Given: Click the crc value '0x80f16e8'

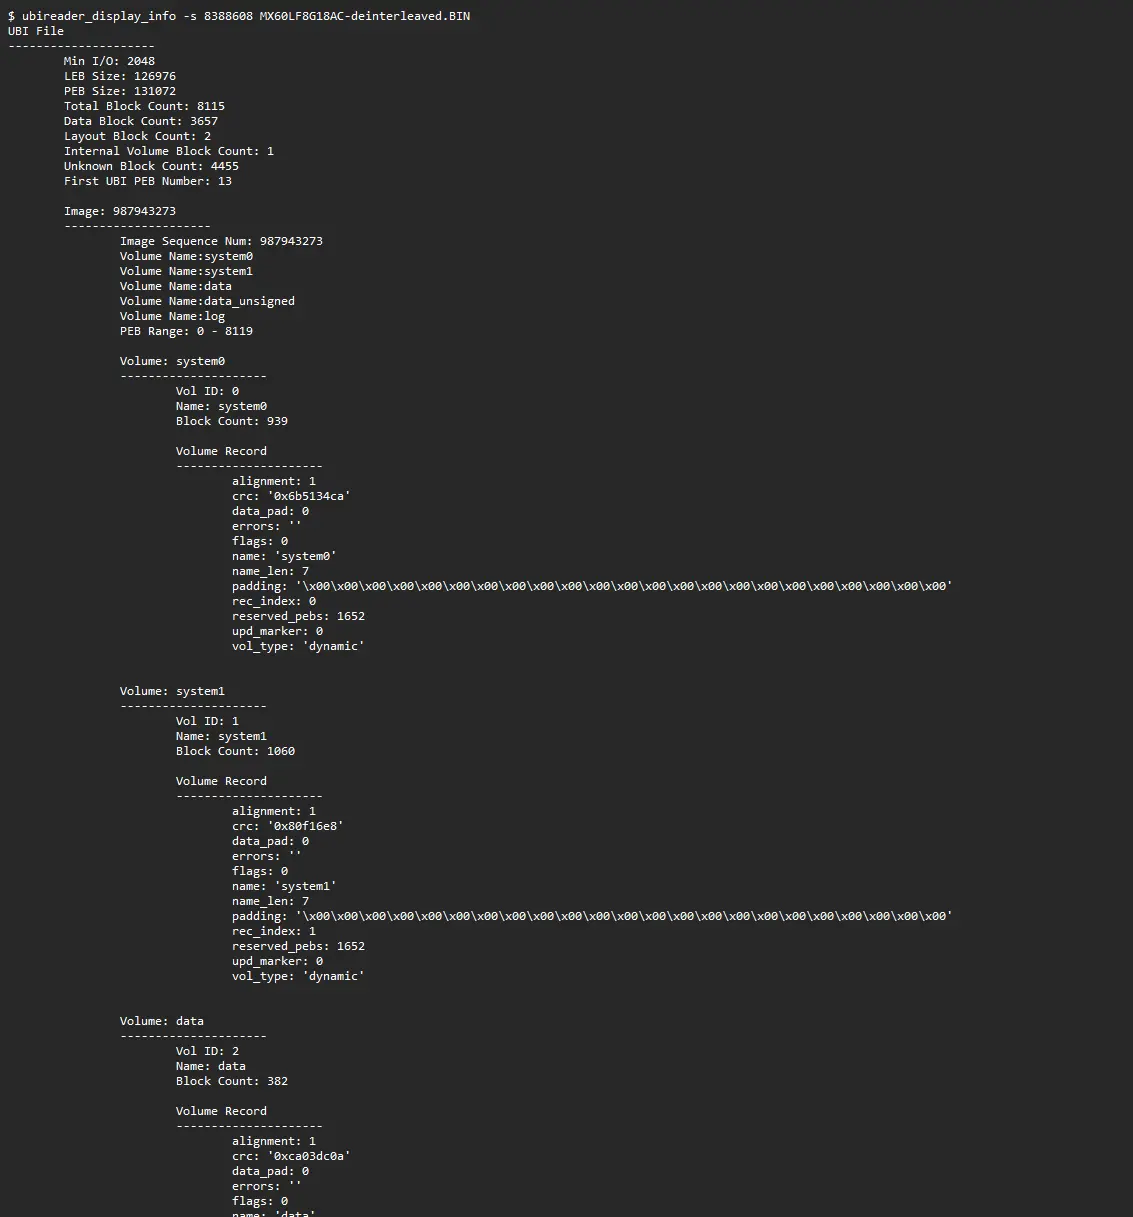Looking at the screenshot, I should tap(309, 826).
